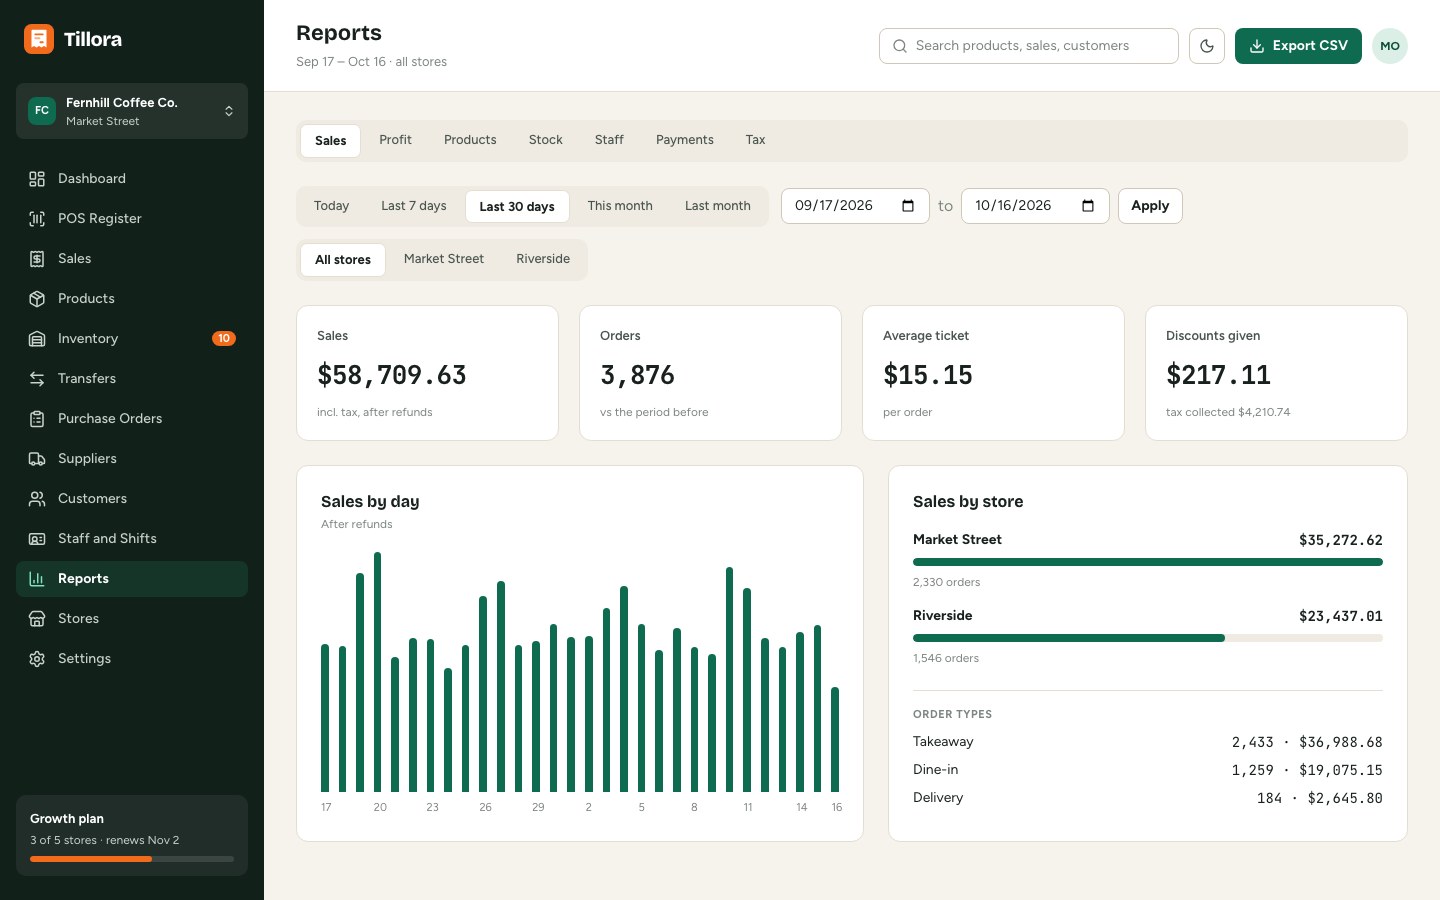Open Inventory in the sidebar
1440x900 pixels.
pos(132,339)
